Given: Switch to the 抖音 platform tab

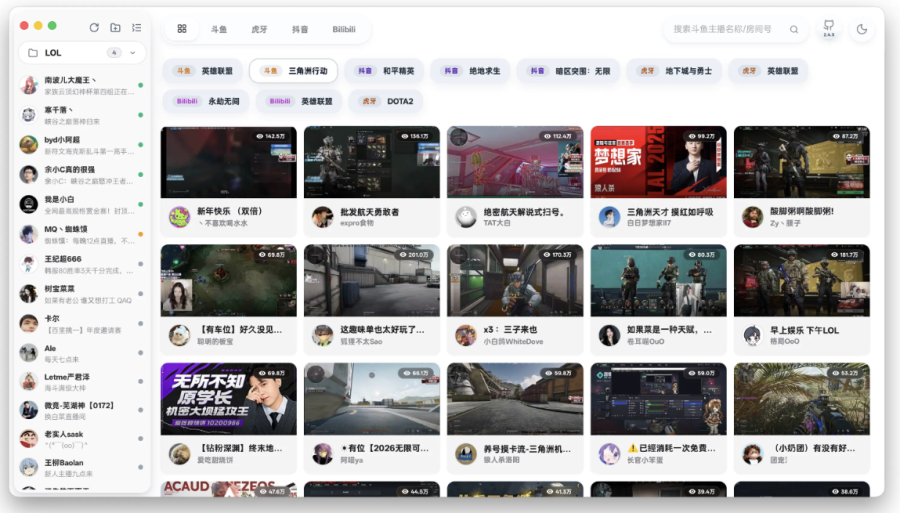Looking at the screenshot, I should click(x=300, y=29).
